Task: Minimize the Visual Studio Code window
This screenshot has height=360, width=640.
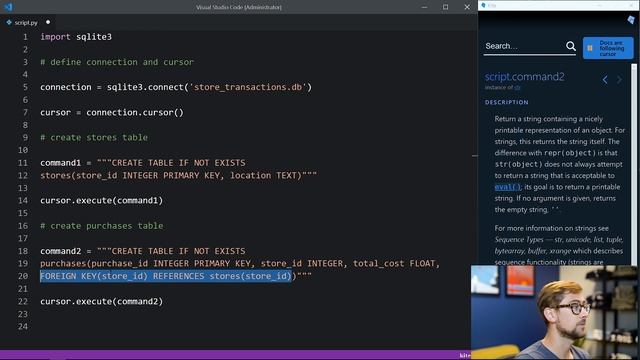Action: (x=424, y=7)
